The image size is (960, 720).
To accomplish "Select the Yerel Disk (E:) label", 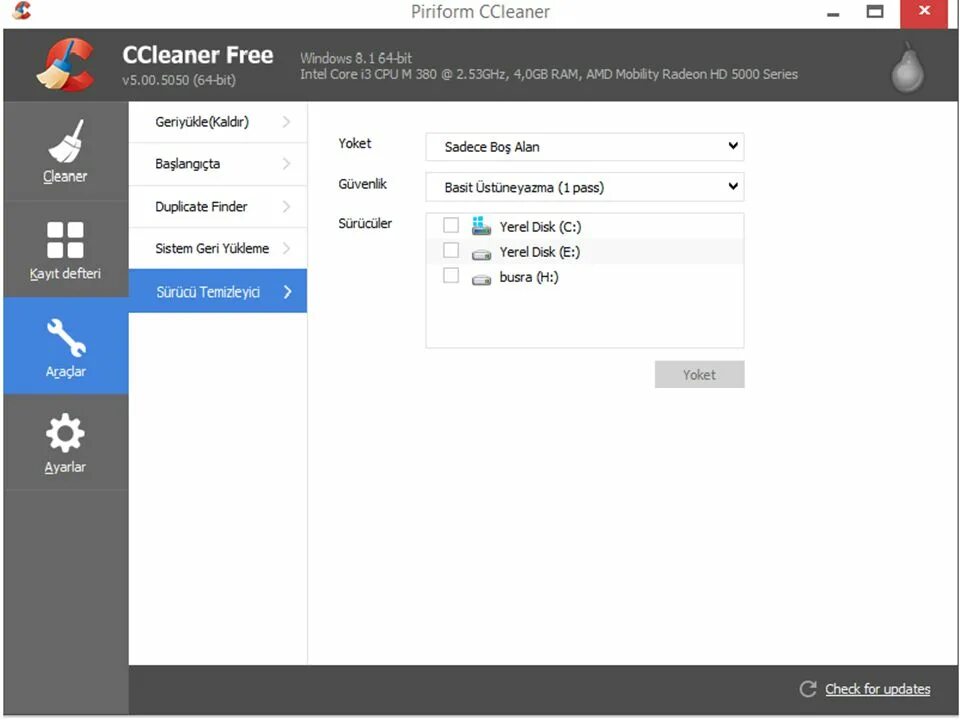I will pos(539,252).
